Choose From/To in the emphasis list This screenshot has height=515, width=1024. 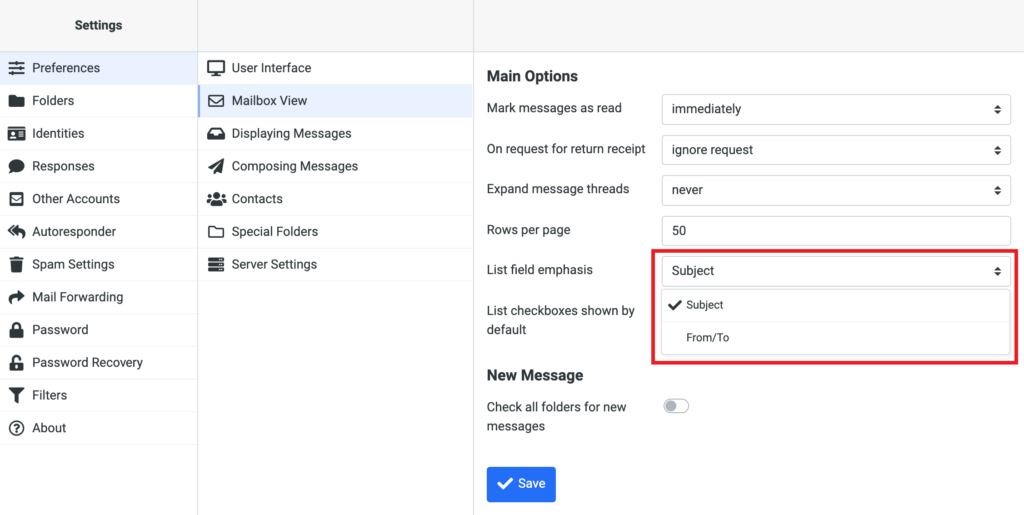click(x=708, y=338)
